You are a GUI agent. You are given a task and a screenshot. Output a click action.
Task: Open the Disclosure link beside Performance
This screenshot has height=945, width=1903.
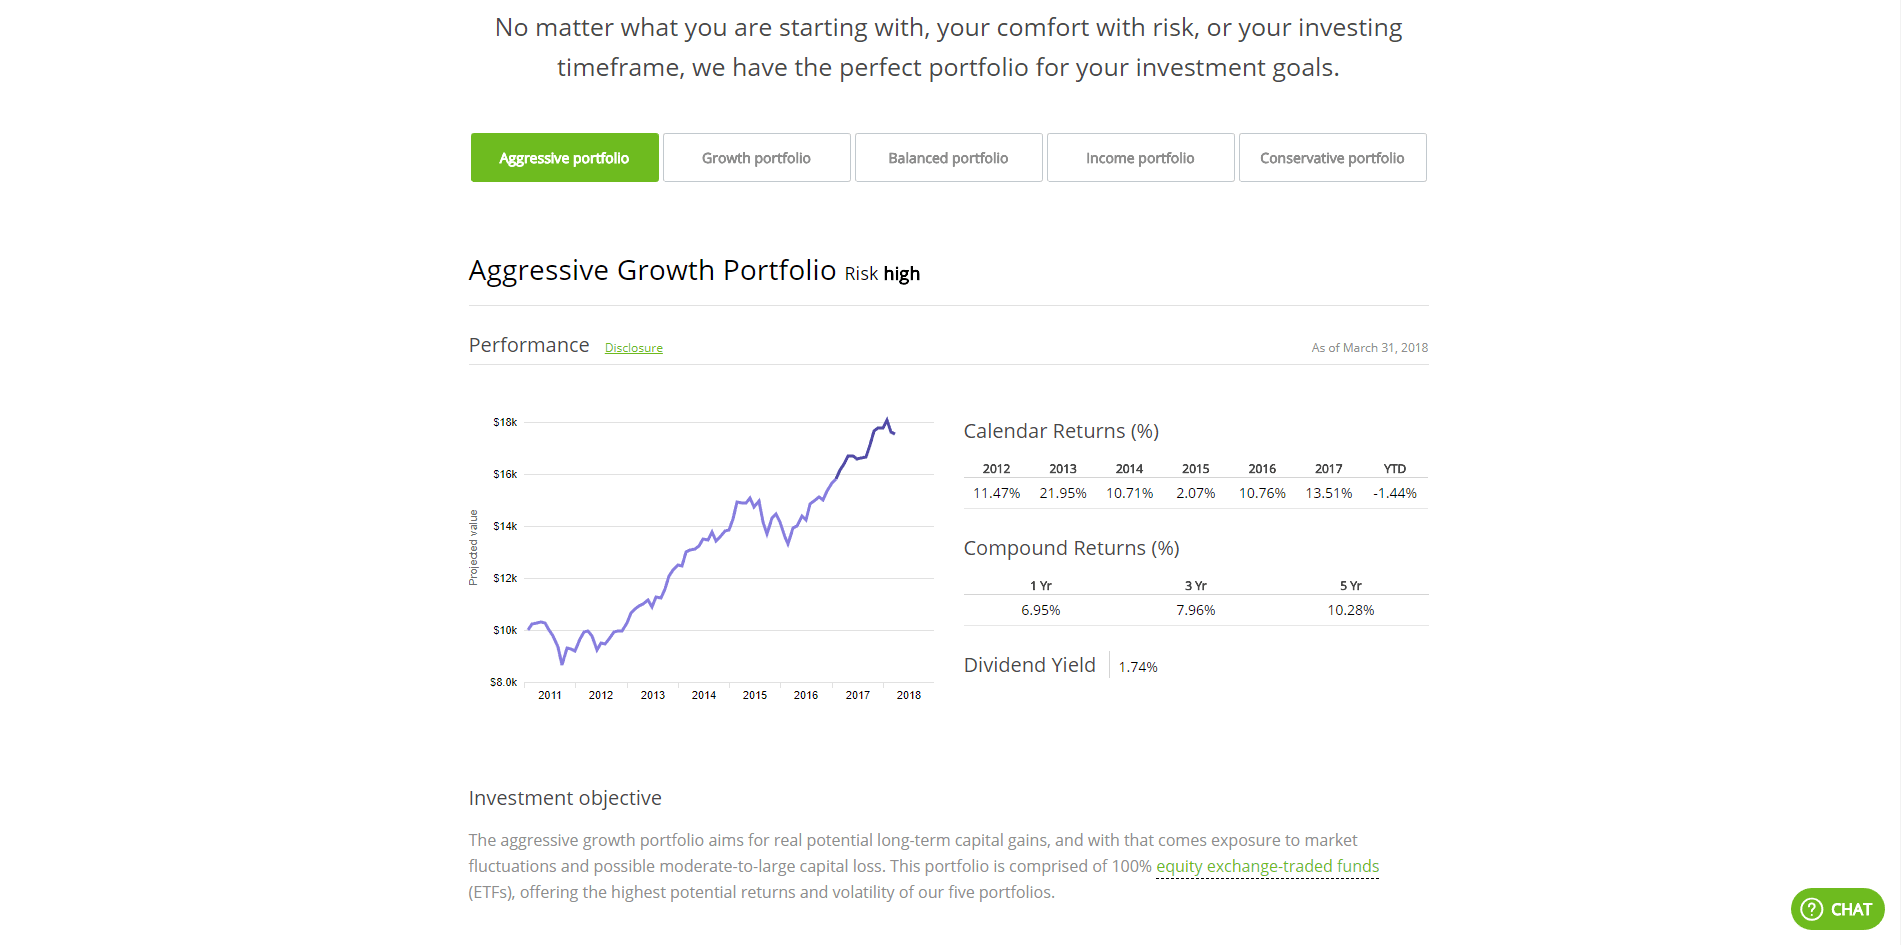click(633, 348)
